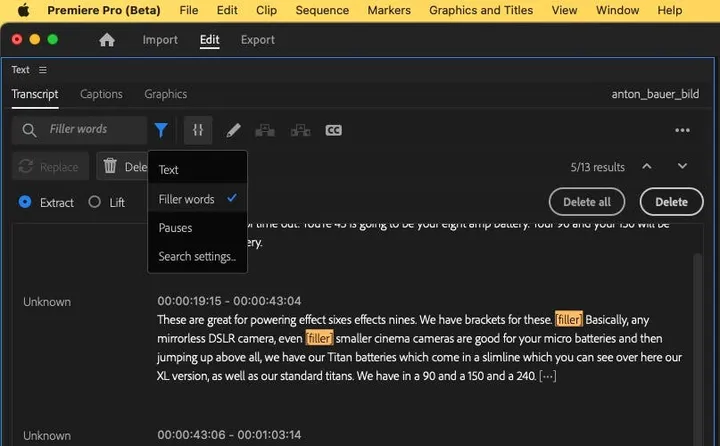Open the Premiere Pro (Beta) menu

[104, 10]
